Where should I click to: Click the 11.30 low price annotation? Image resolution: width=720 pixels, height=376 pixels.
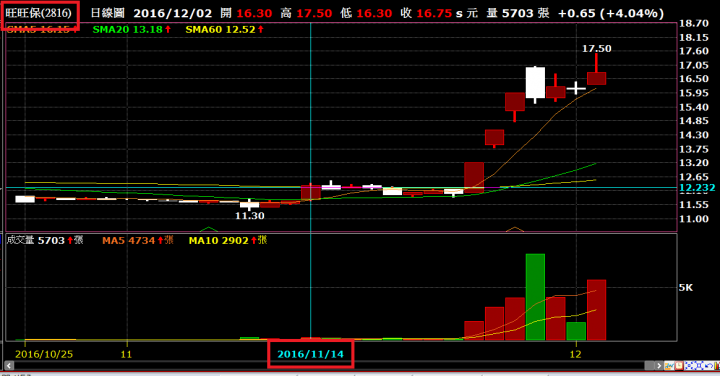pos(250,216)
